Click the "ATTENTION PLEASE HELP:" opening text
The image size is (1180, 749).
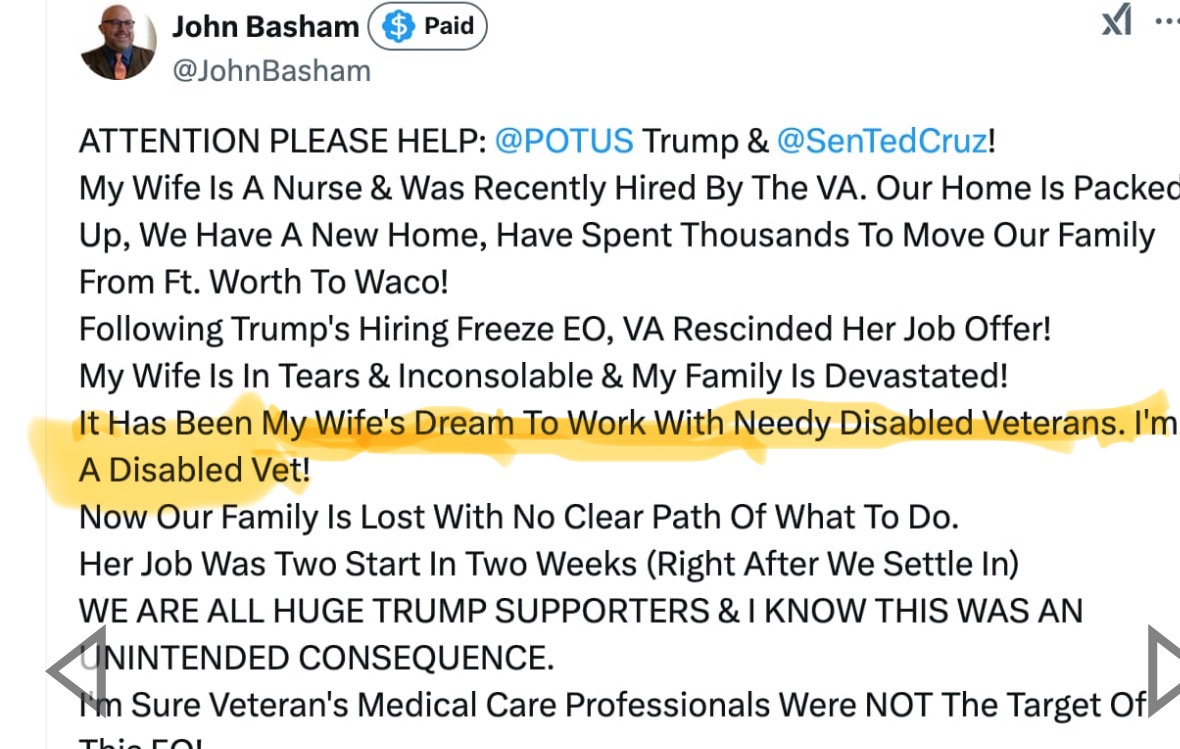coord(283,141)
